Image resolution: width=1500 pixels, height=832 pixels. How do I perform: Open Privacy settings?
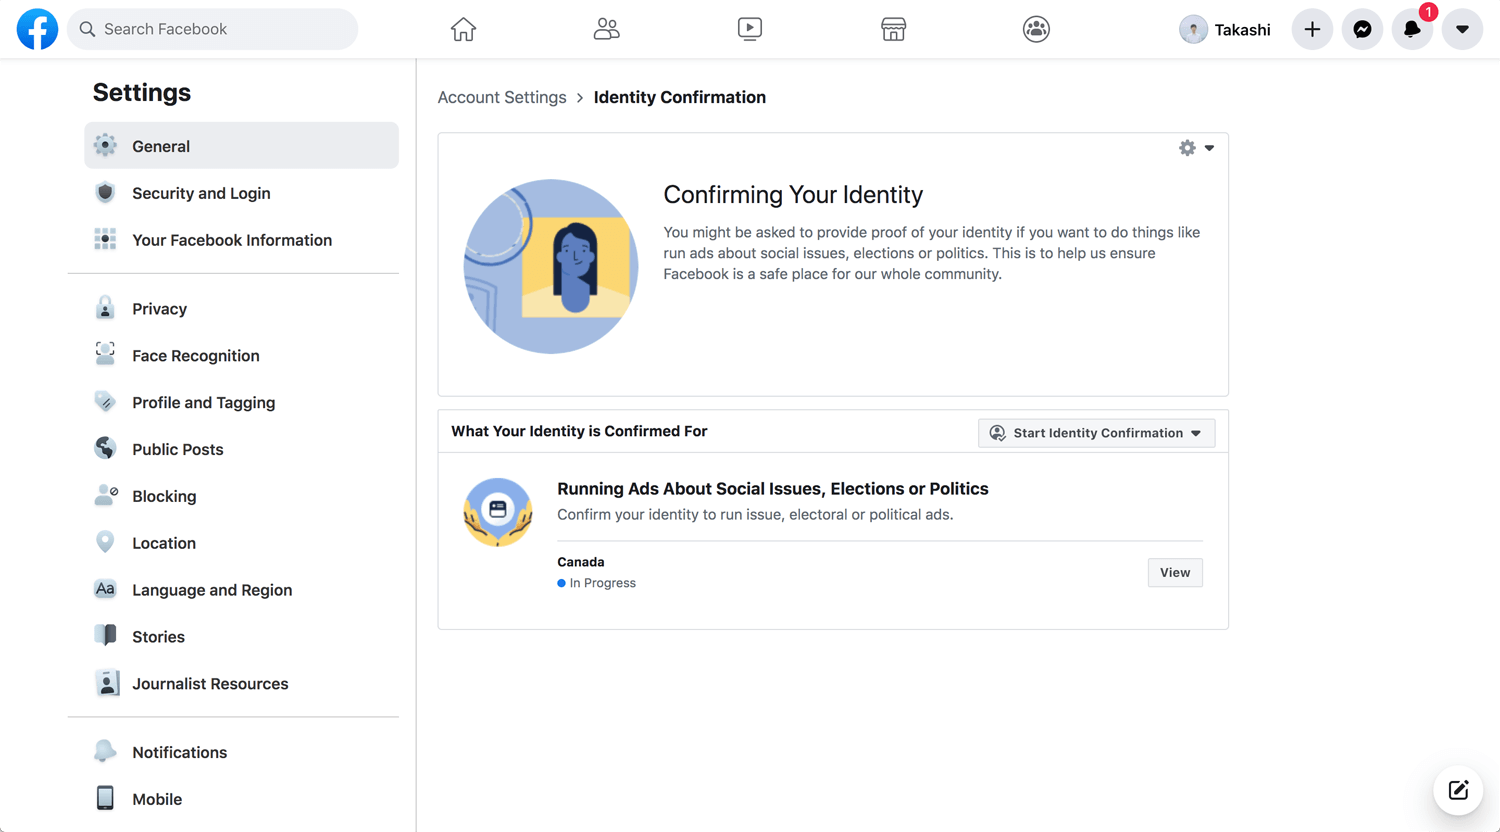pyautogui.click(x=242, y=309)
